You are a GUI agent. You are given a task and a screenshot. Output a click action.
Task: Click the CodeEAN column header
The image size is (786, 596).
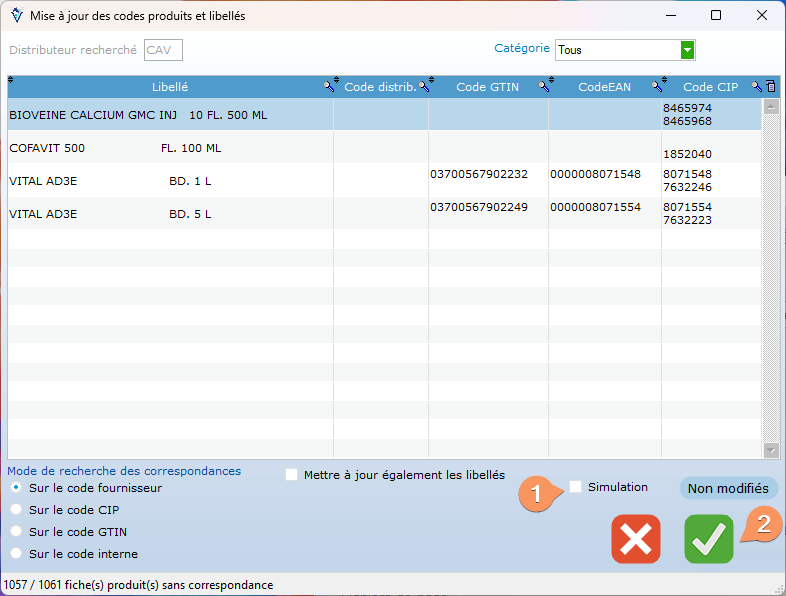[x=604, y=87]
